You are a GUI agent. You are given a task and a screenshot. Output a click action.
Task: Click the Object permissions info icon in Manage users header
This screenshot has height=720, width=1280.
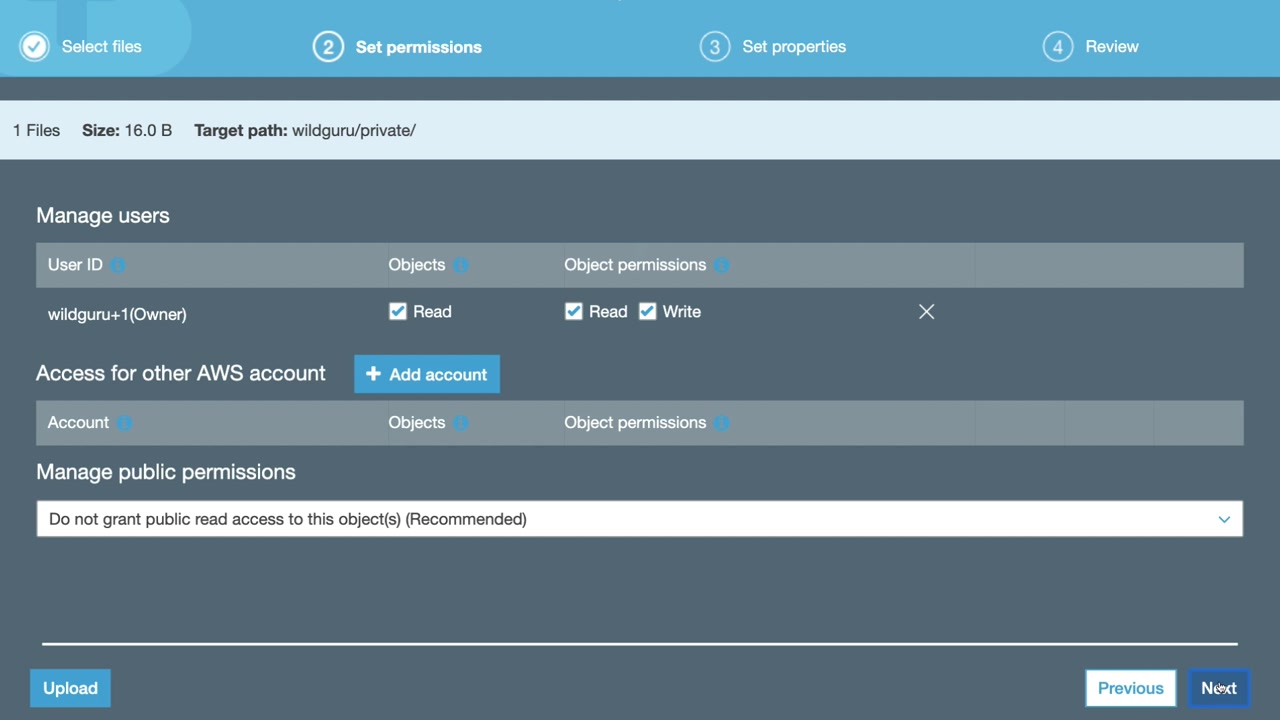coord(722,265)
